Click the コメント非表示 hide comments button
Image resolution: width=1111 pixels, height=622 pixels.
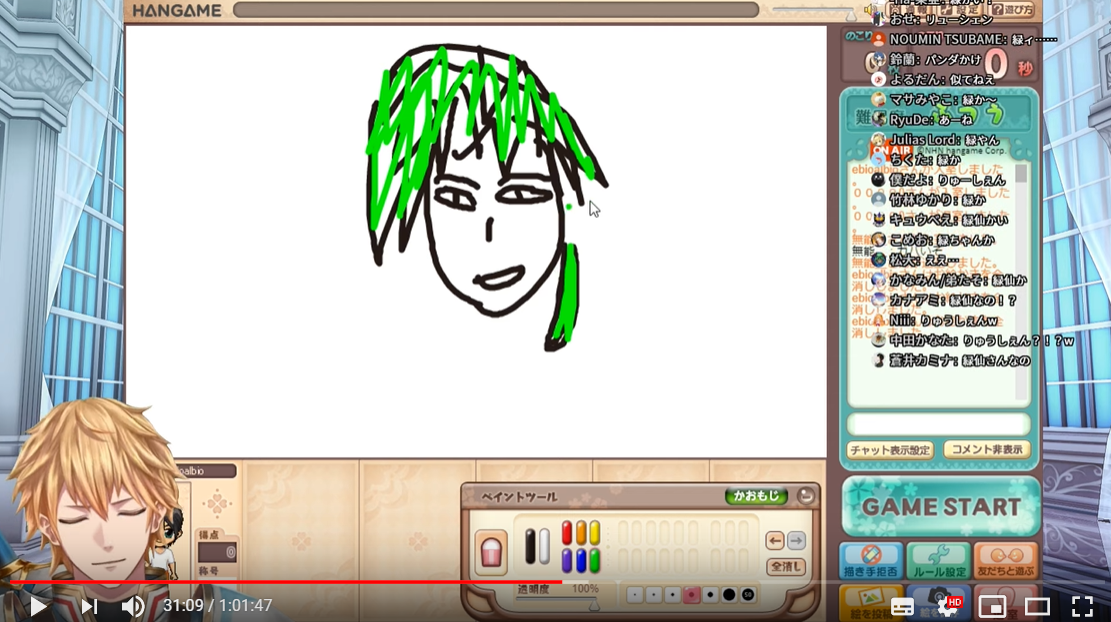coord(986,449)
